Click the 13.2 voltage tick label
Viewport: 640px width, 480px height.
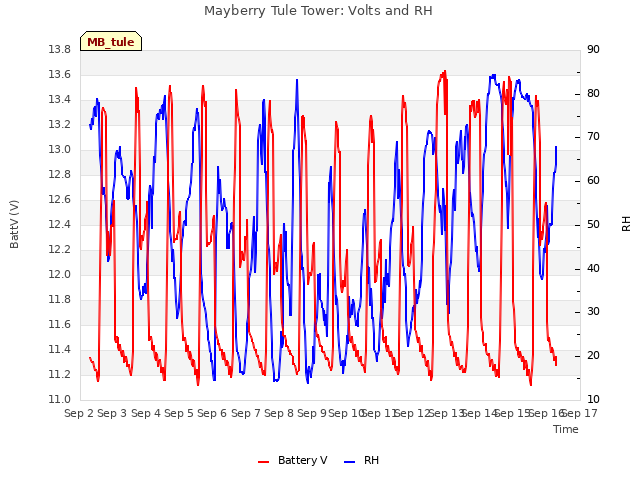(x=59, y=124)
